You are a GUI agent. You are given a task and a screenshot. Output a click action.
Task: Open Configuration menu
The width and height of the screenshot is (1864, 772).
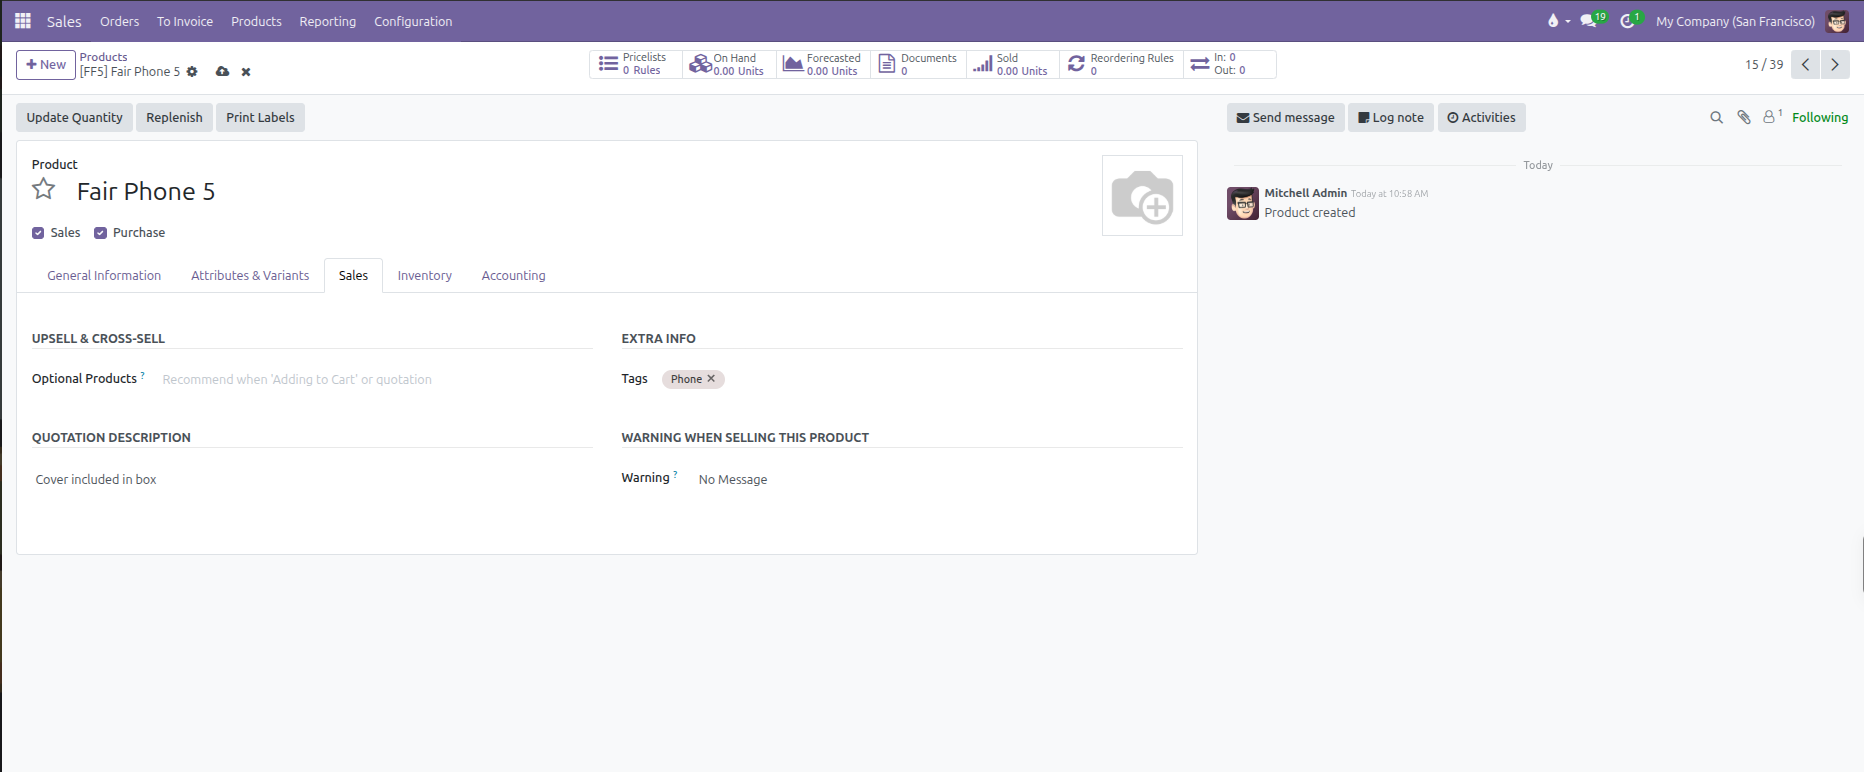(x=413, y=21)
